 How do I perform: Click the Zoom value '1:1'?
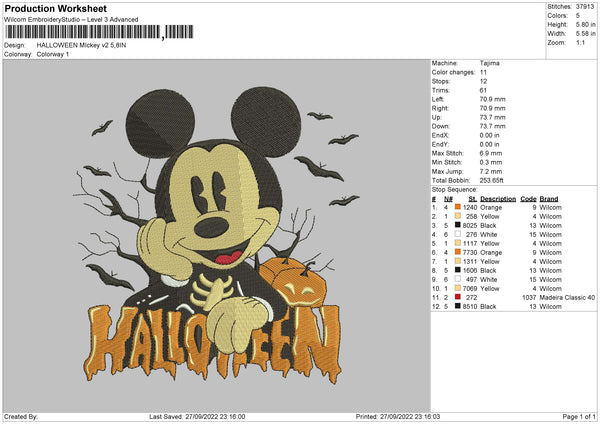coord(580,42)
